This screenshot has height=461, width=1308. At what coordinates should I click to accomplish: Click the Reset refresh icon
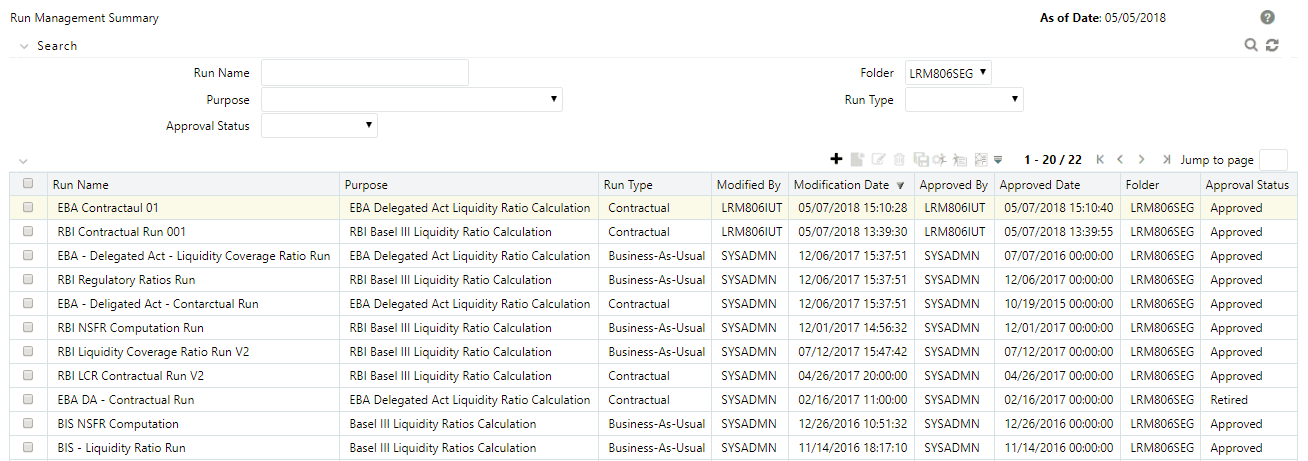pos(1272,45)
